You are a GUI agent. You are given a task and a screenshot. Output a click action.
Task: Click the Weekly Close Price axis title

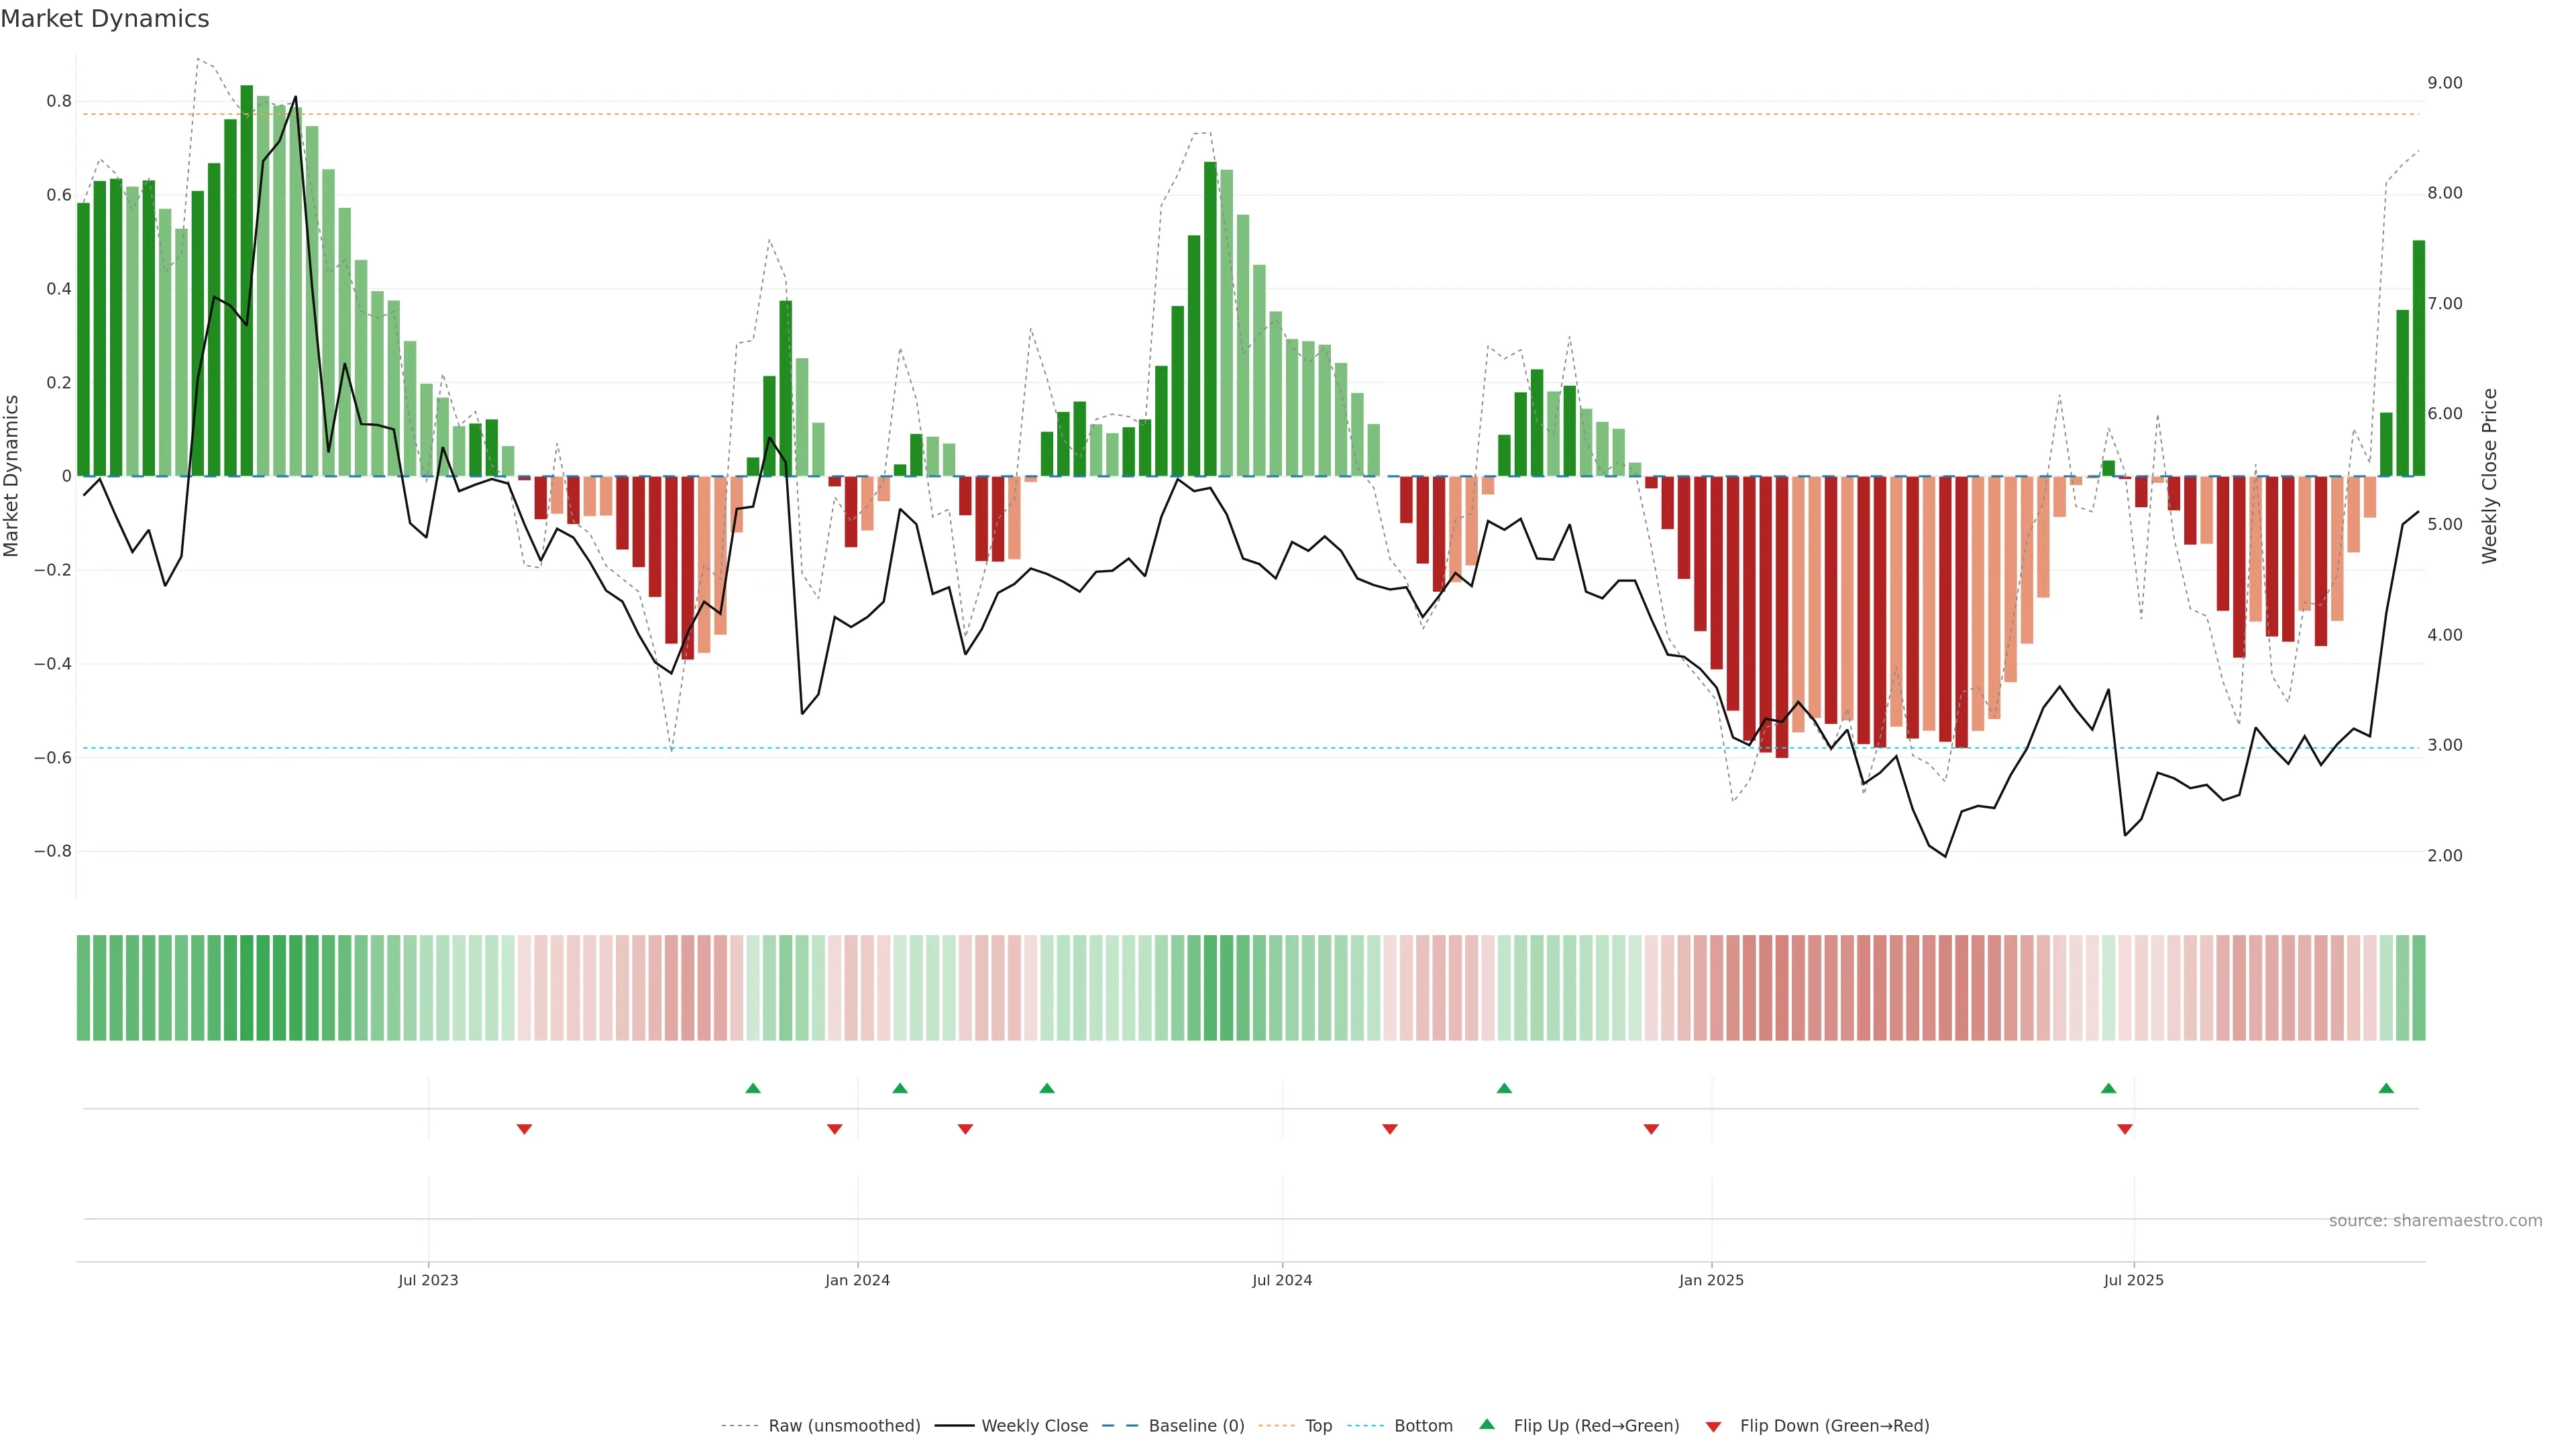pyautogui.click(x=2489, y=476)
